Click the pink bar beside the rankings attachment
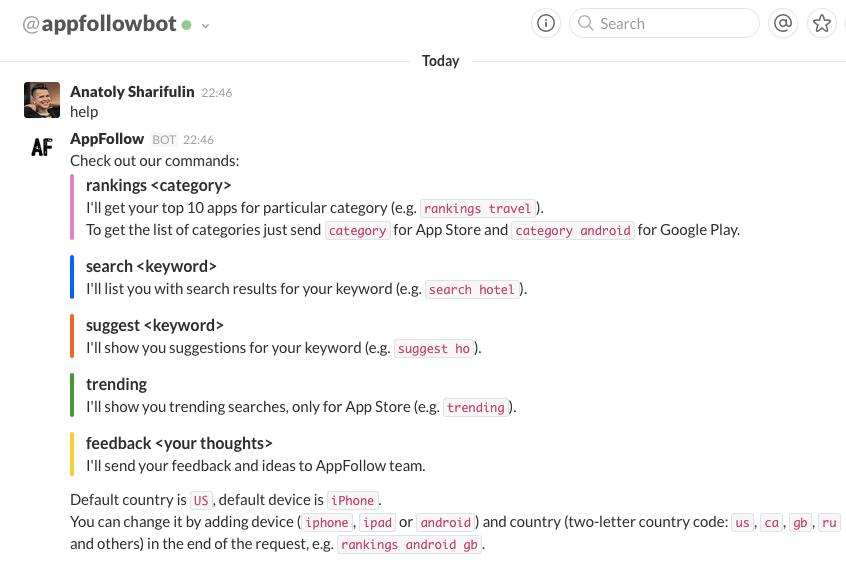This screenshot has width=846, height=568. point(72,207)
